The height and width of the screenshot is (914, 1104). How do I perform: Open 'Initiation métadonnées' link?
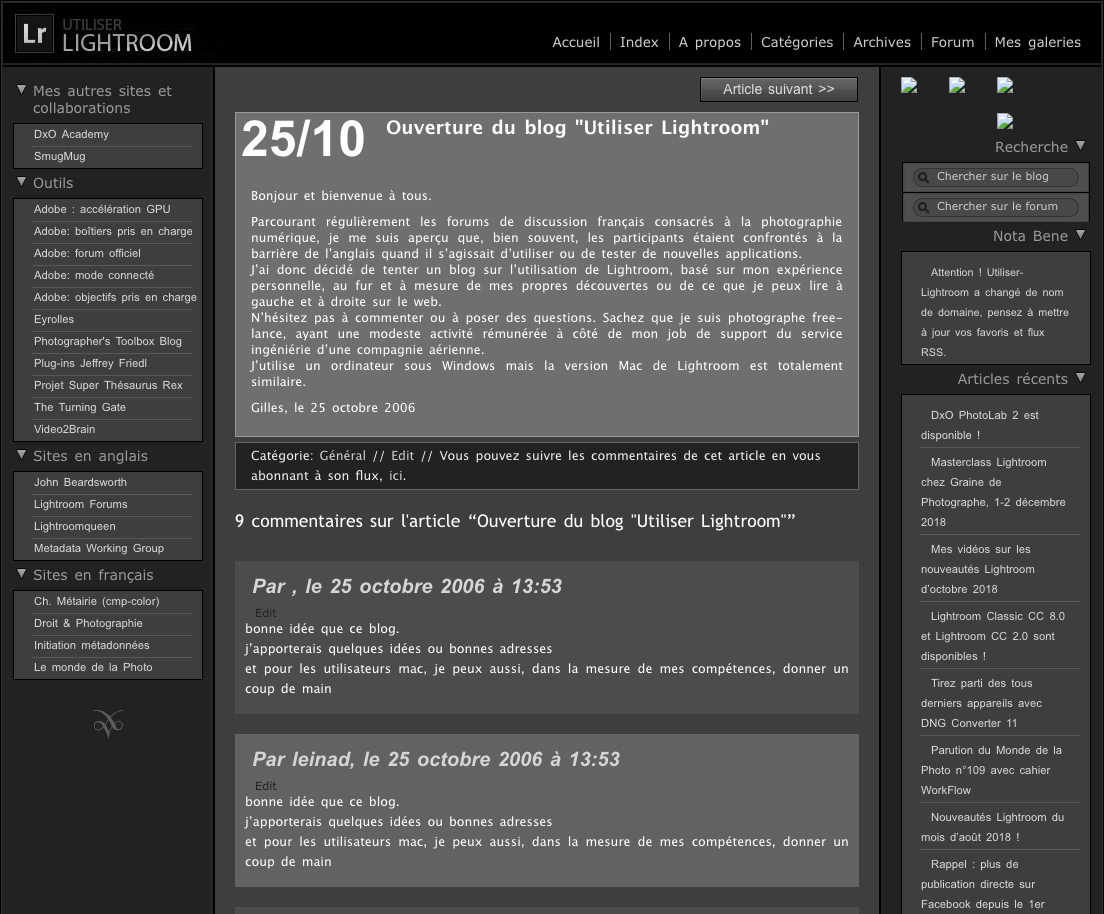92,645
